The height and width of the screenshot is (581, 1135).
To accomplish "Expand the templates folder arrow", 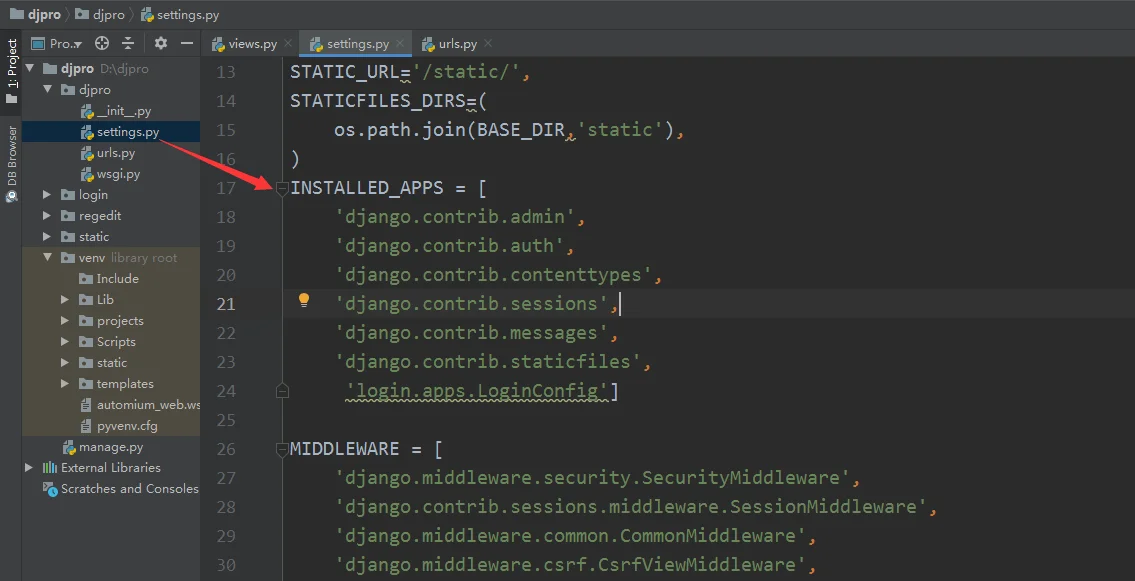I will click(x=65, y=383).
